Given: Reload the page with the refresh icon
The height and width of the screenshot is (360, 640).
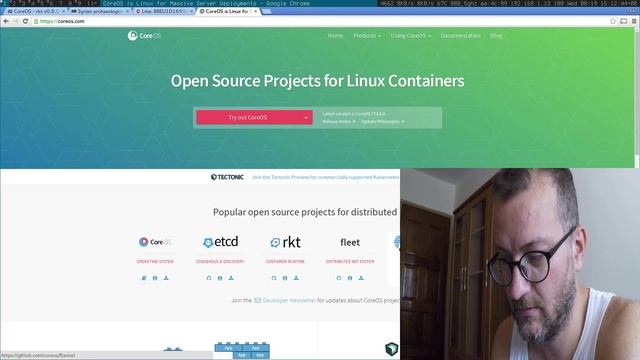Looking at the screenshot, I should pyautogui.click(x=25, y=21).
